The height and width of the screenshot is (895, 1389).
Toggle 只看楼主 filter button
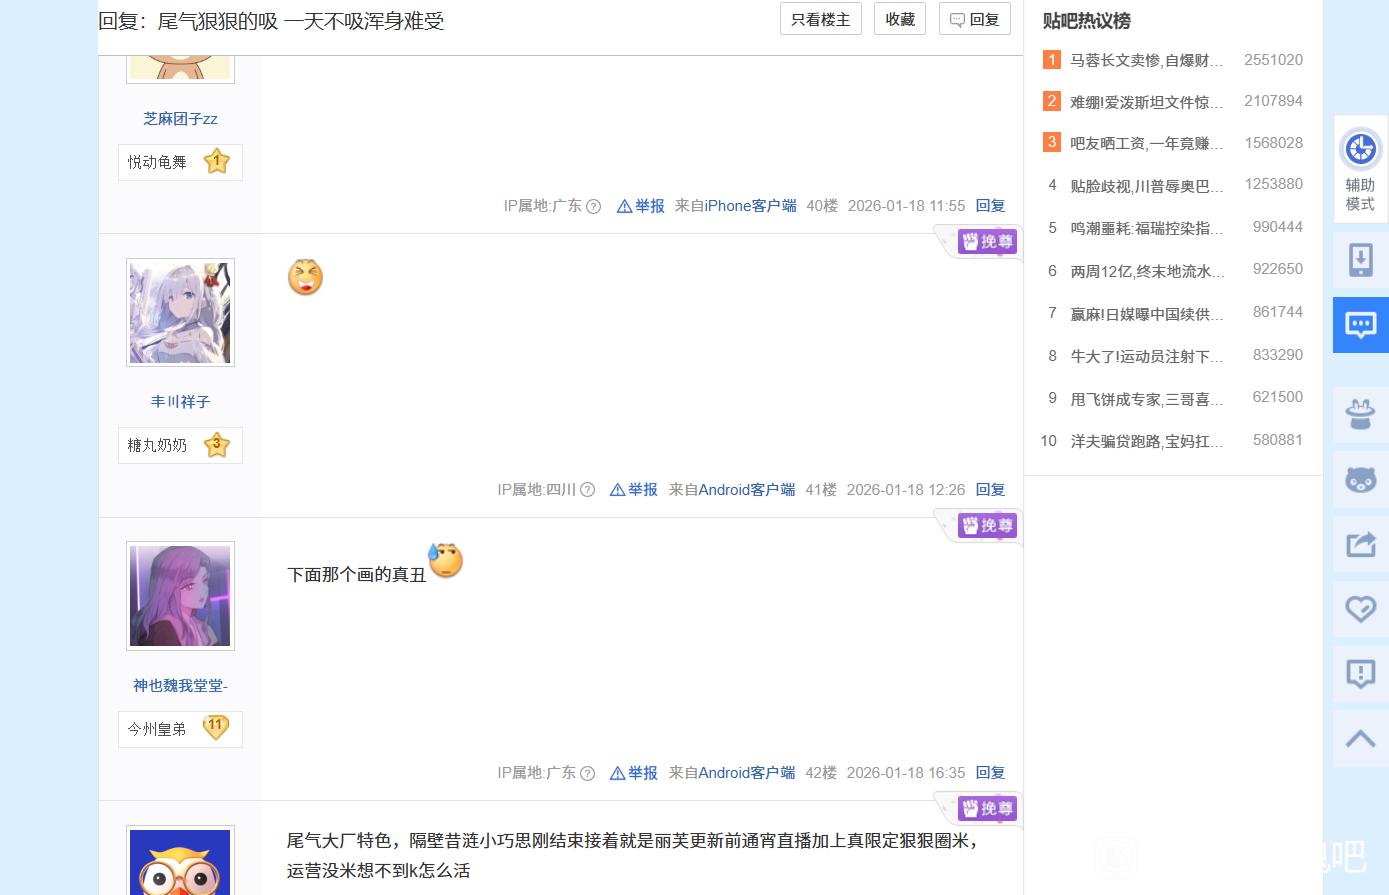pyautogui.click(x=820, y=19)
